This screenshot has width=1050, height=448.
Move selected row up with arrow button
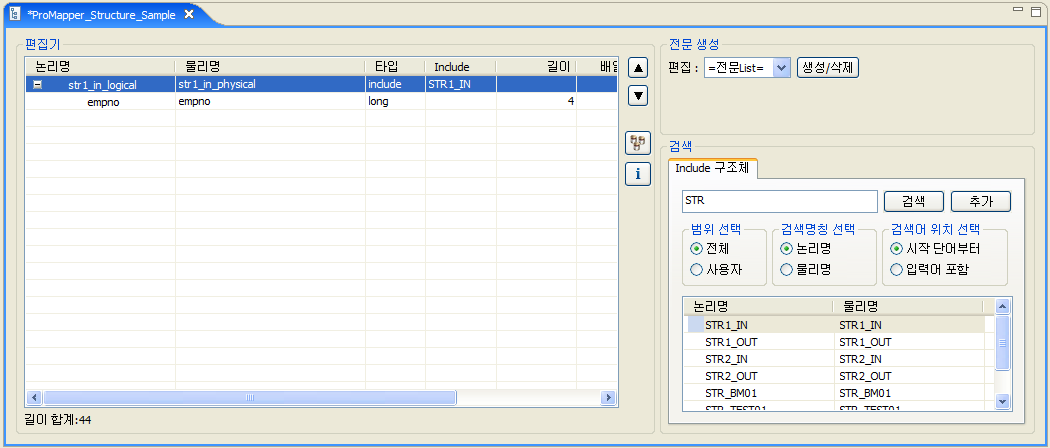click(x=638, y=68)
